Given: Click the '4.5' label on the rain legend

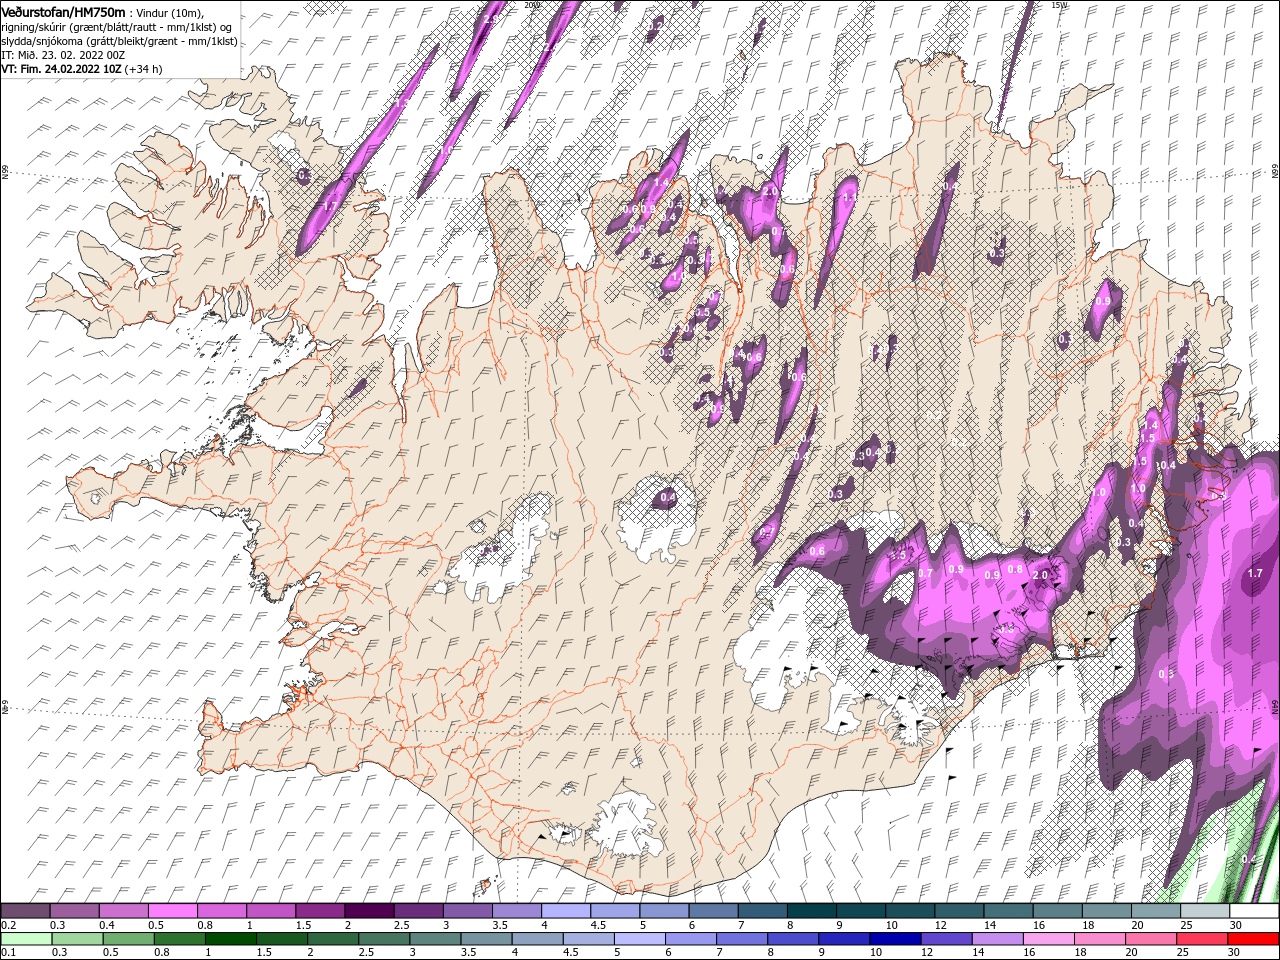Looking at the screenshot, I should click(571, 953).
